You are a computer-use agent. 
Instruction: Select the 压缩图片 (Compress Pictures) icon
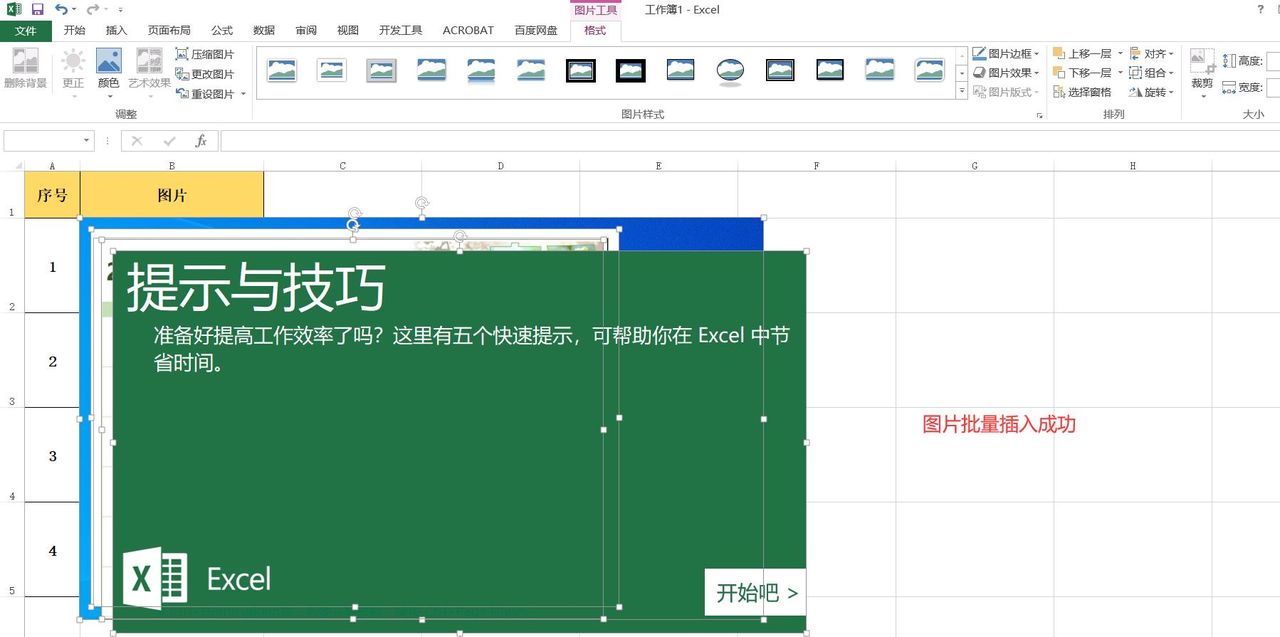click(207, 54)
